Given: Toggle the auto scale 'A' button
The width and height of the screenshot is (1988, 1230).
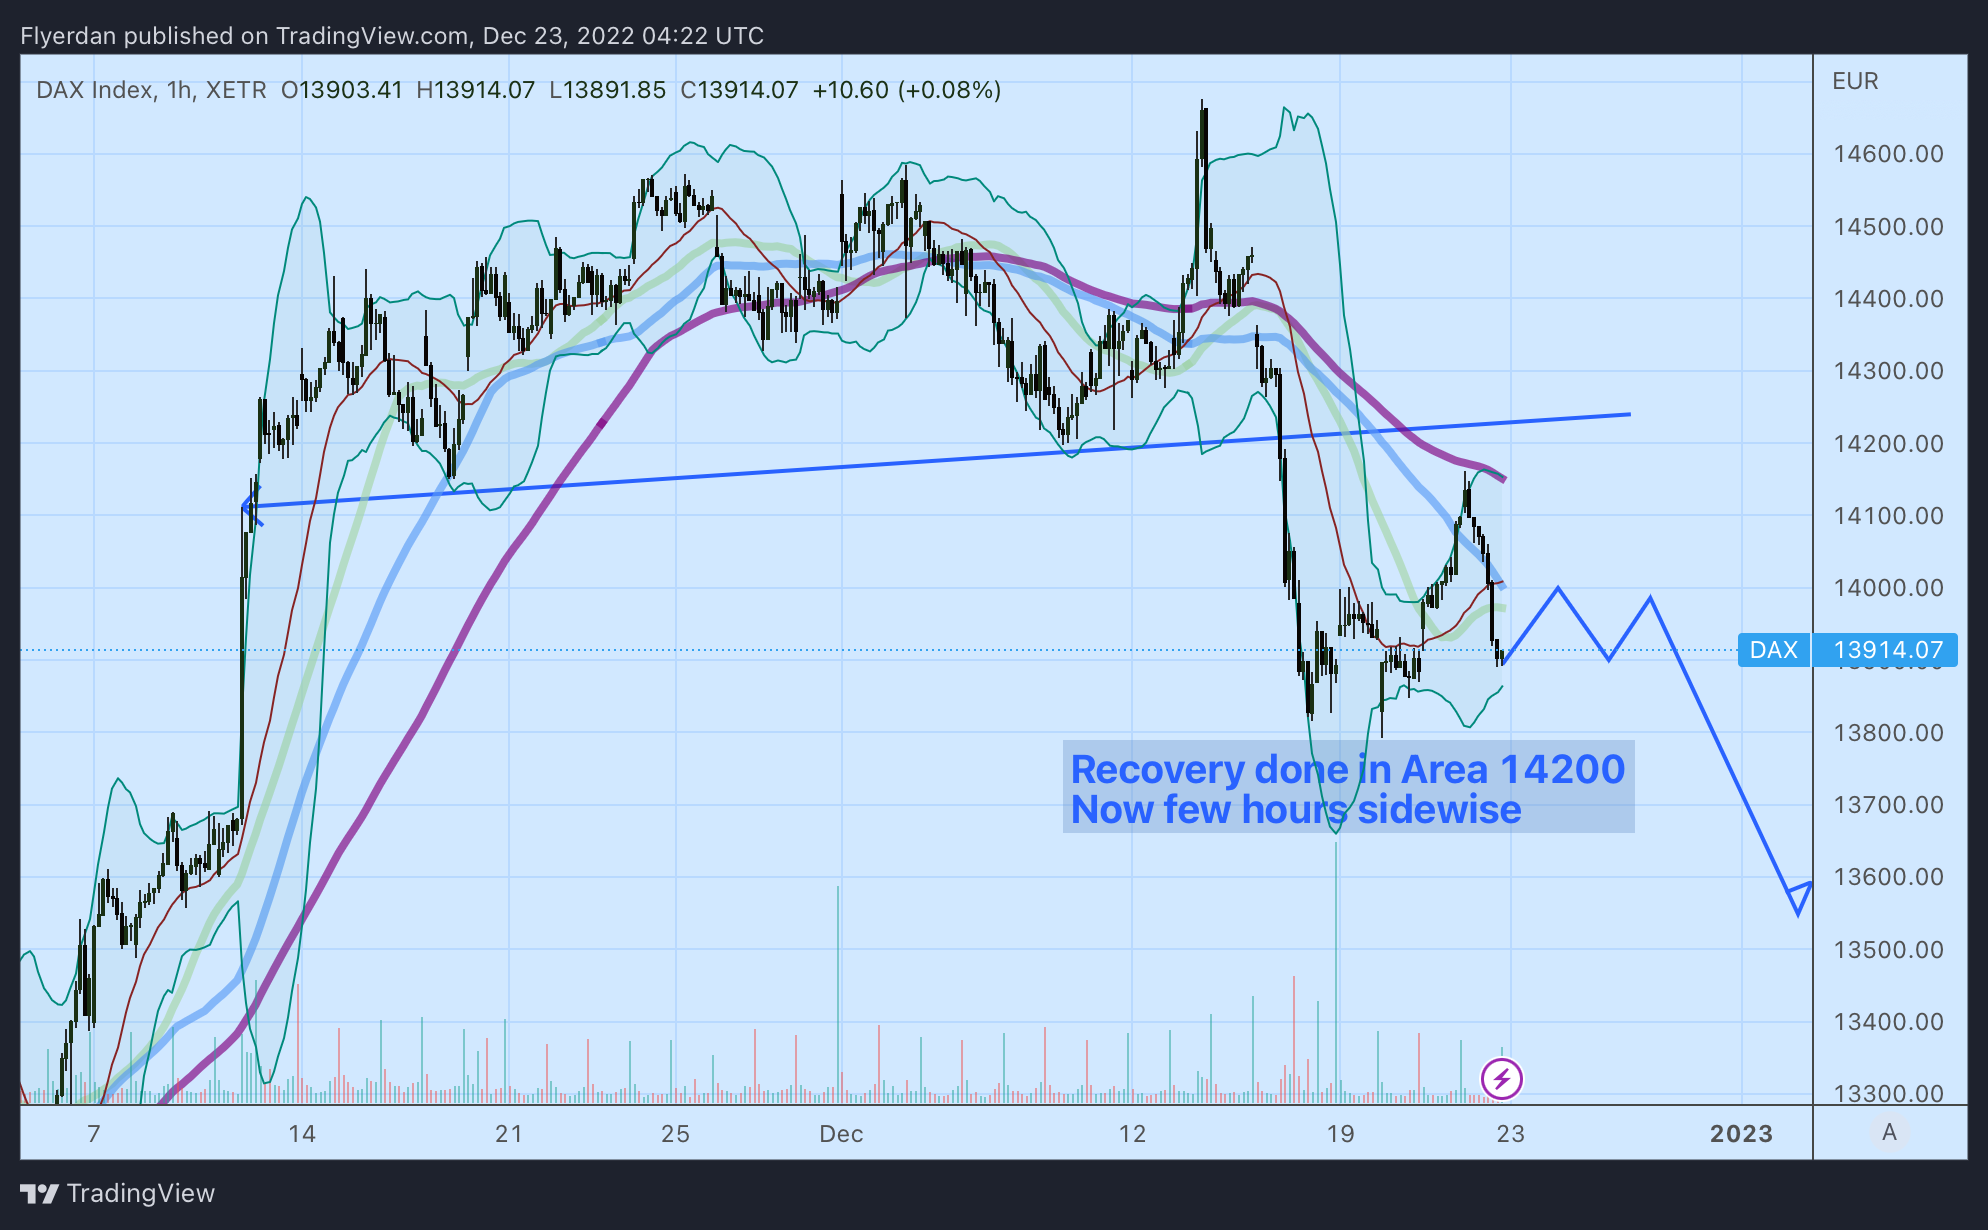Looking at the screenshot, I should (1889, 1132).
